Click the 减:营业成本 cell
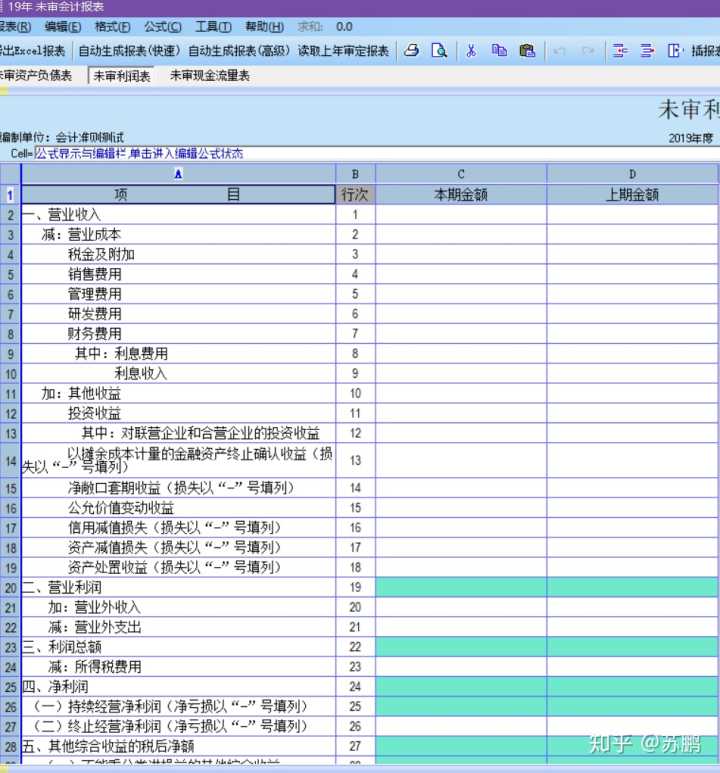Image resolution: width=720 pixels, height=773 pixels. pyautogui.click(x=178, y=234)
